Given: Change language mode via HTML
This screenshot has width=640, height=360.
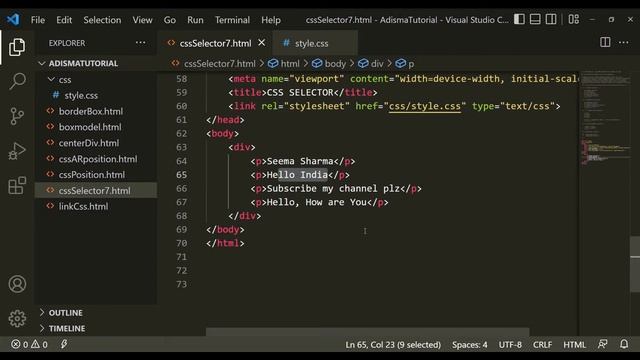Looking at the screenshot, I should click(x=574, y=344).
